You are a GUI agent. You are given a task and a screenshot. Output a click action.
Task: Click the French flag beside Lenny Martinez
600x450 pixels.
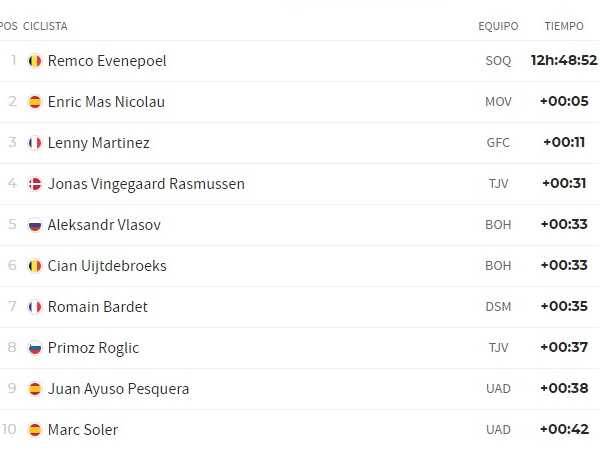[x=35, y=142]
